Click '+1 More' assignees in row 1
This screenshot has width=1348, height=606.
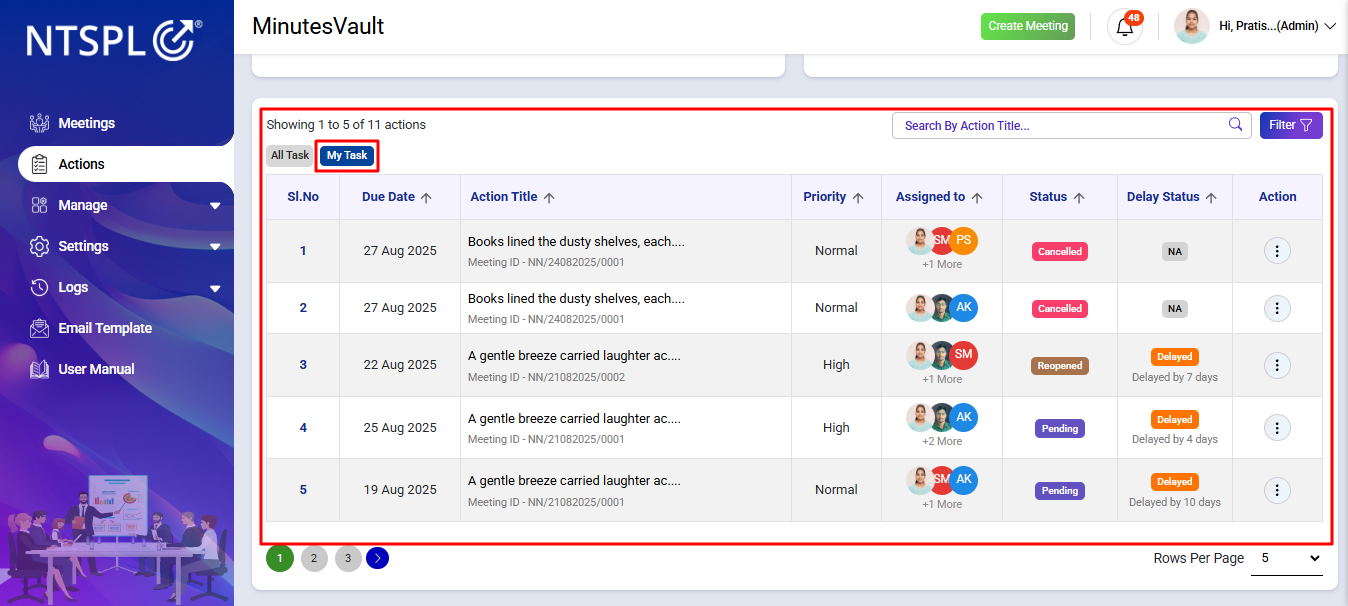pyautogui.click(x=942, y=265)
